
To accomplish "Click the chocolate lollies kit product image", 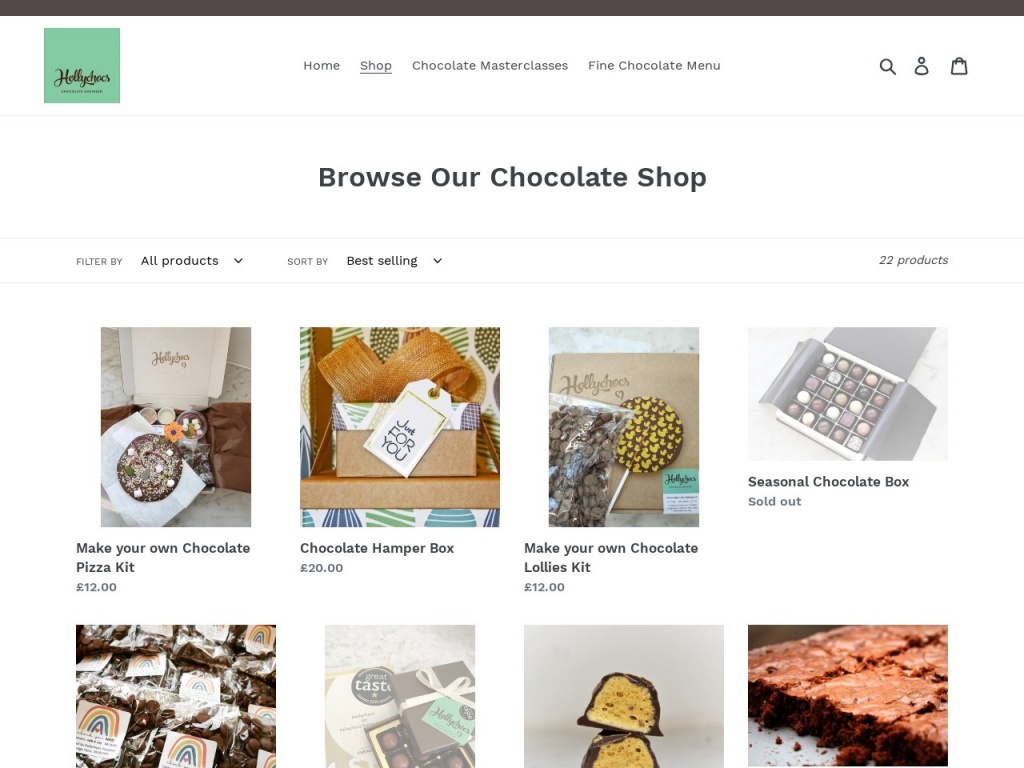I will [x=624, y=427].
